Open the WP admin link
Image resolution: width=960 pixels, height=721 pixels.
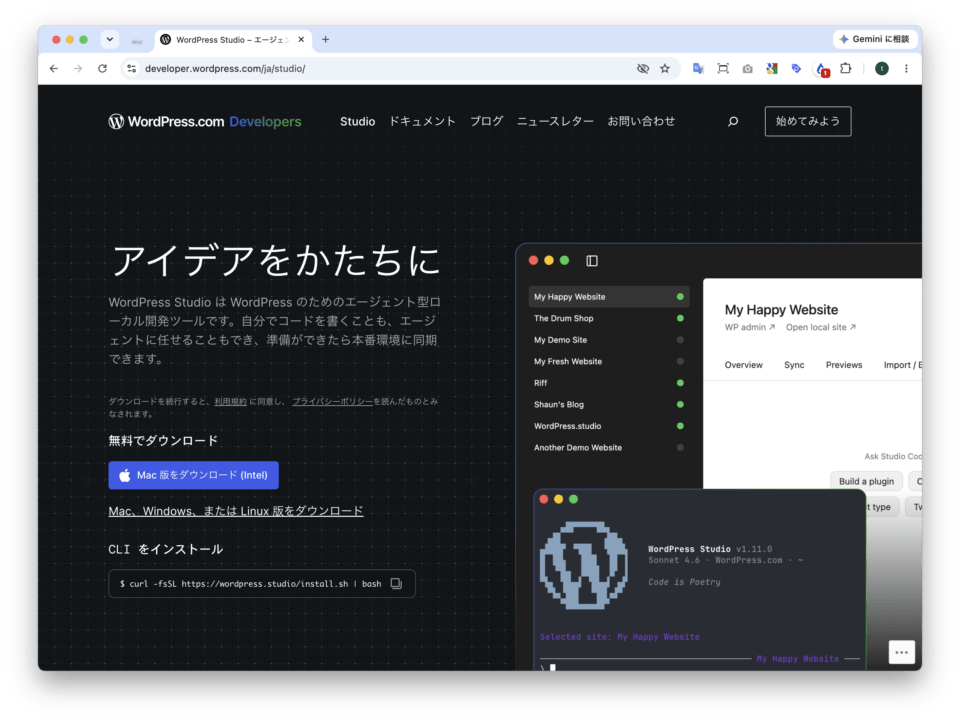click(749, 327)
